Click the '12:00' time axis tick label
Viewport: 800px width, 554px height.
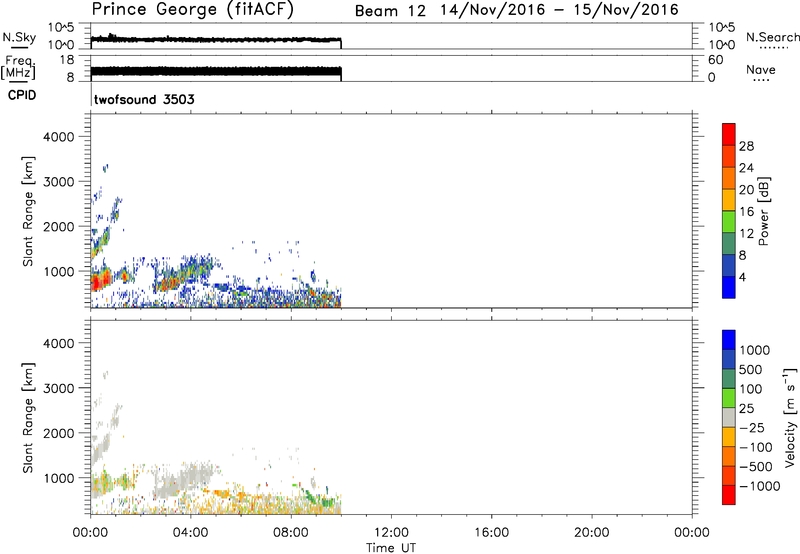point(391,533)
